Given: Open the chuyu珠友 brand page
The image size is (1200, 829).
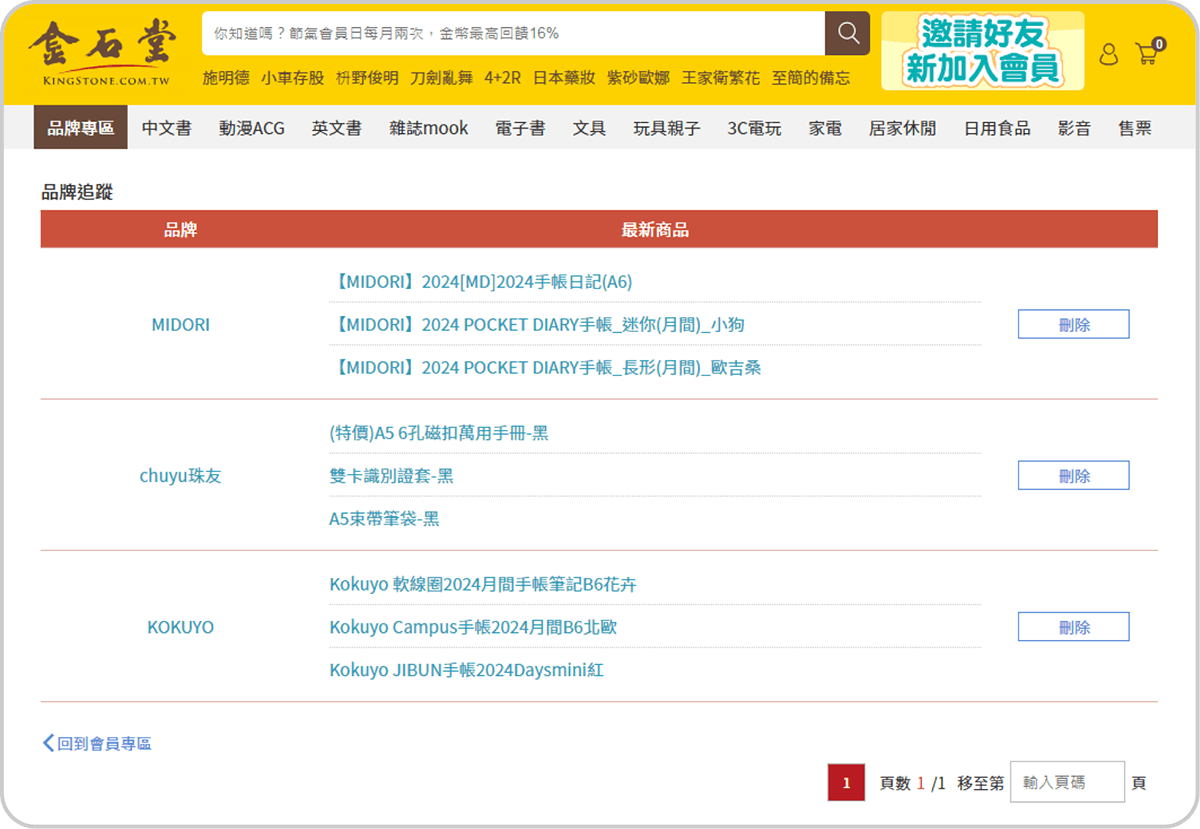Looking at the screenshot, I should tap(180, 476).
